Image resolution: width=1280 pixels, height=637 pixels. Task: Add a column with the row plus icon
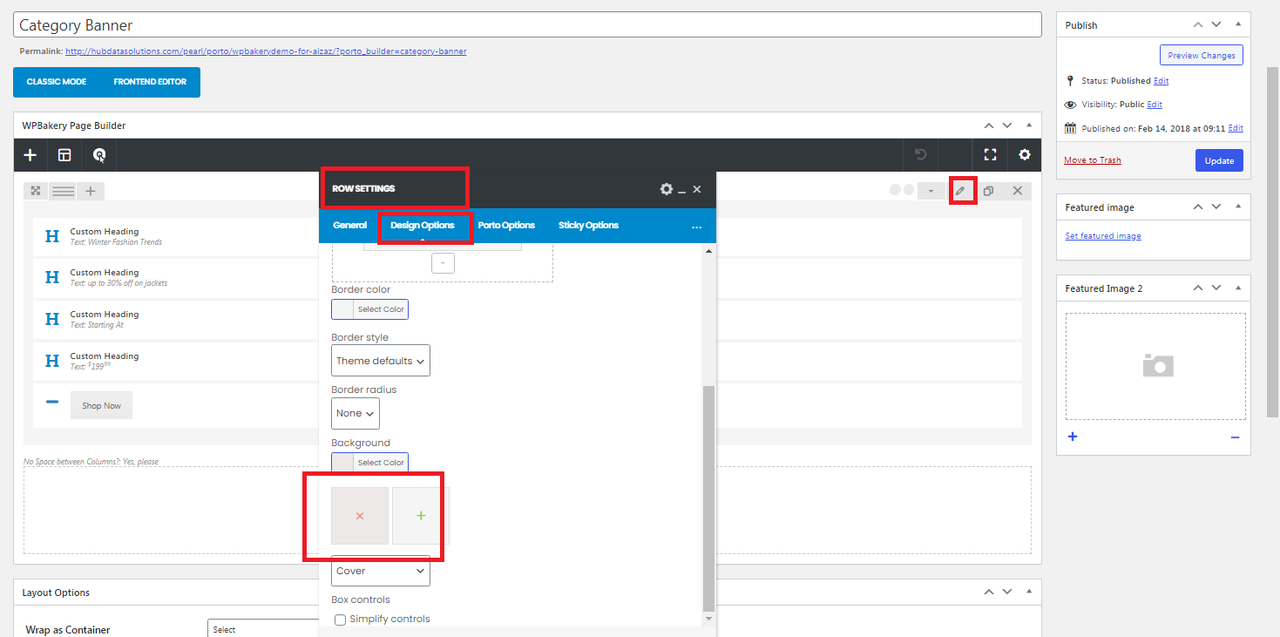pos(90,191)
